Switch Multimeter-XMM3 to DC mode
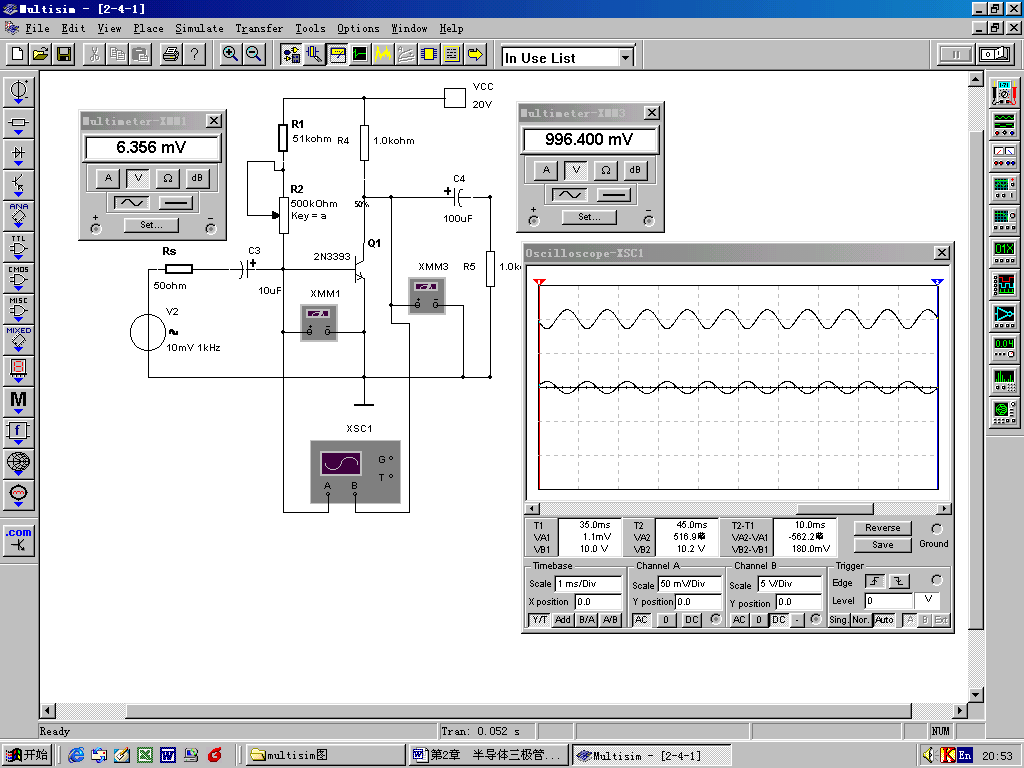 coord(615,195)
